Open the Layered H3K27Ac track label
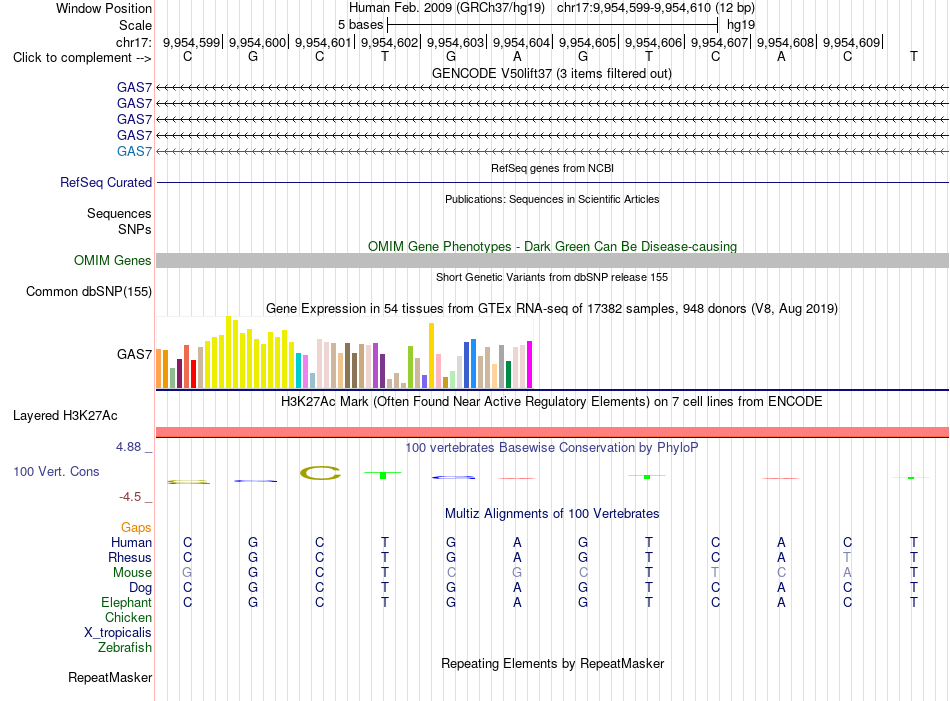 tap(65, 416)
